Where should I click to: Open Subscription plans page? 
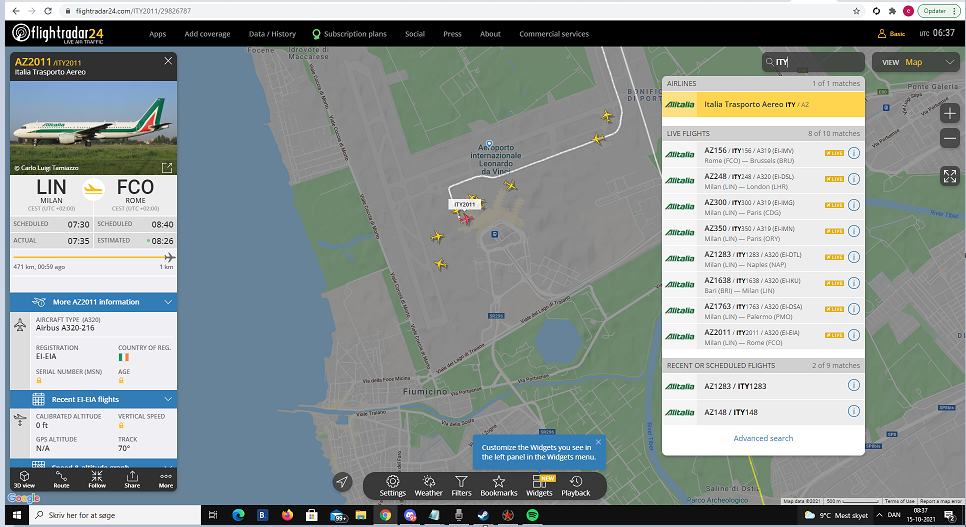349,34
